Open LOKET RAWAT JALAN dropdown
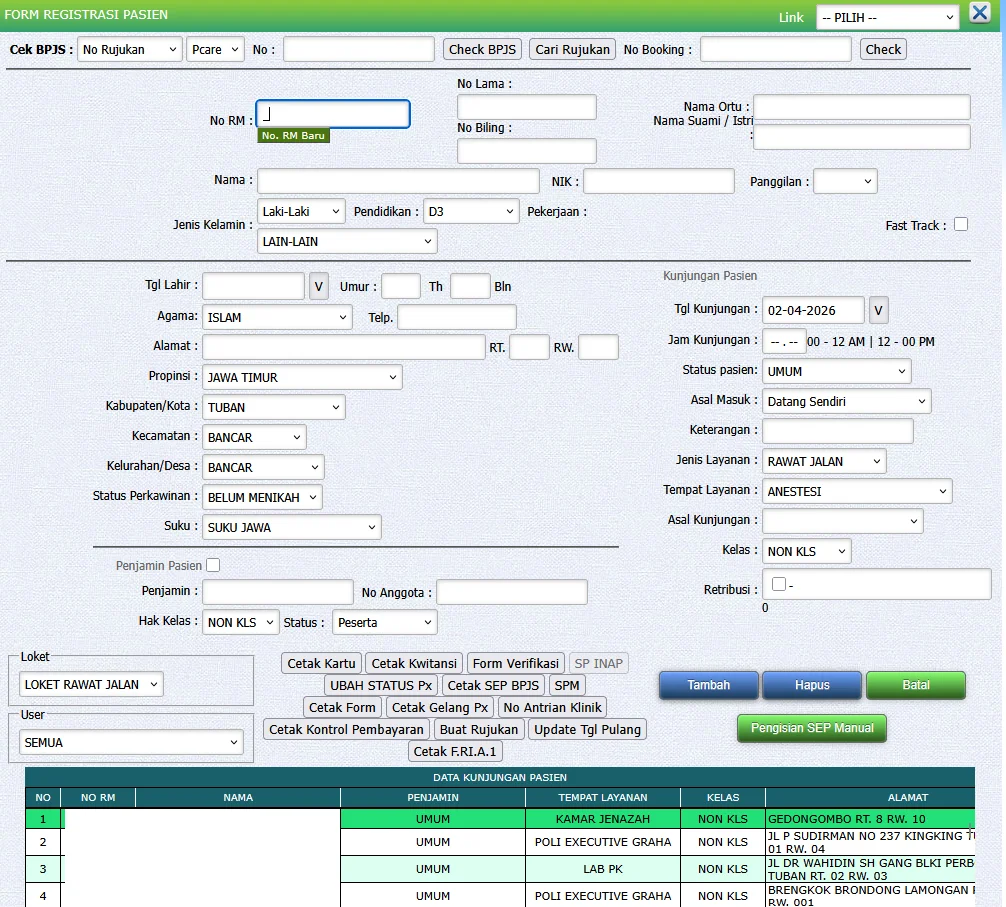This screenshot has width=1006, height=907. (x=91, y=684)
